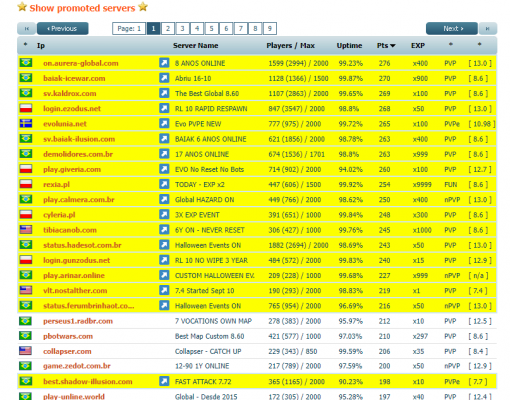Click the Page: 1 input field
510x400 pixels.
click(129, 29)
